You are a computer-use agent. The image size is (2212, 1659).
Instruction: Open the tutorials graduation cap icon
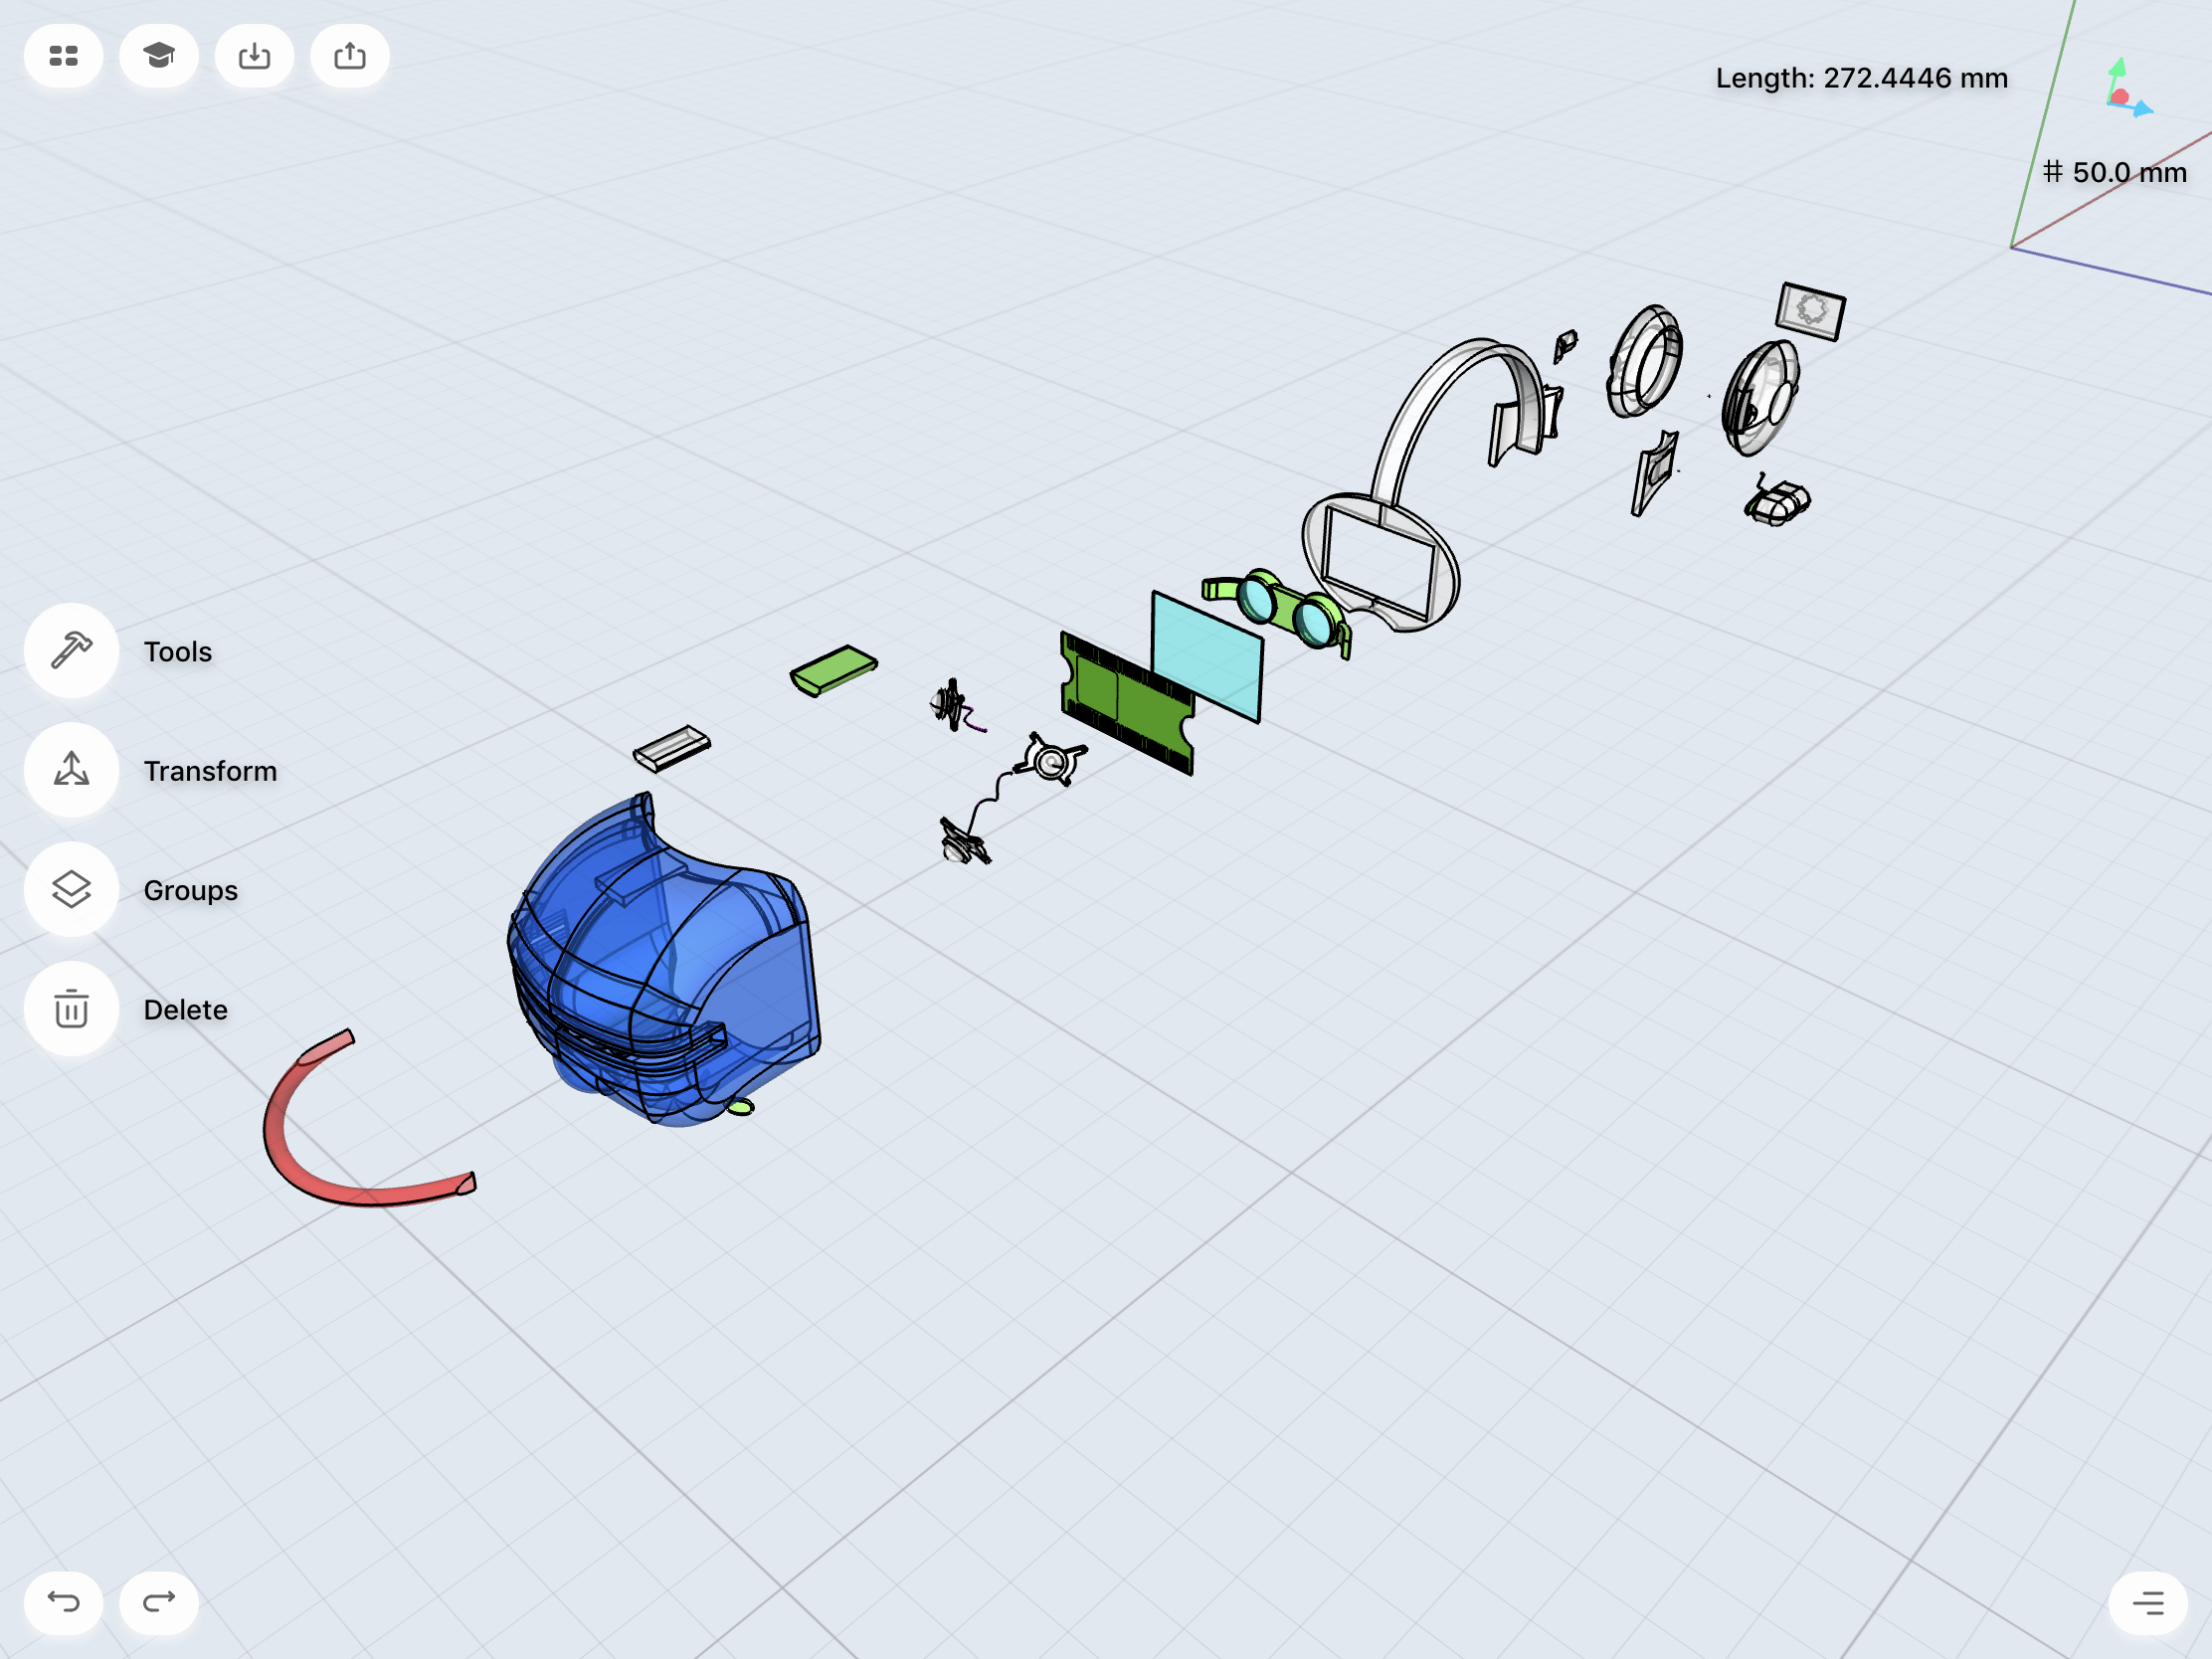click(158, 56)
